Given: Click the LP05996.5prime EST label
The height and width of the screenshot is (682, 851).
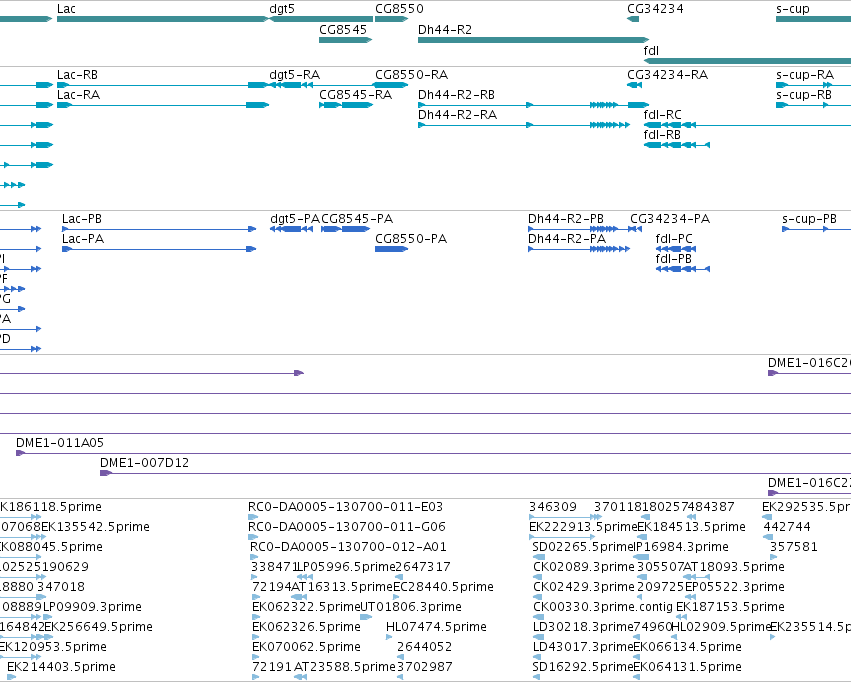Looking at the screenshot, I should coord(347,568).
